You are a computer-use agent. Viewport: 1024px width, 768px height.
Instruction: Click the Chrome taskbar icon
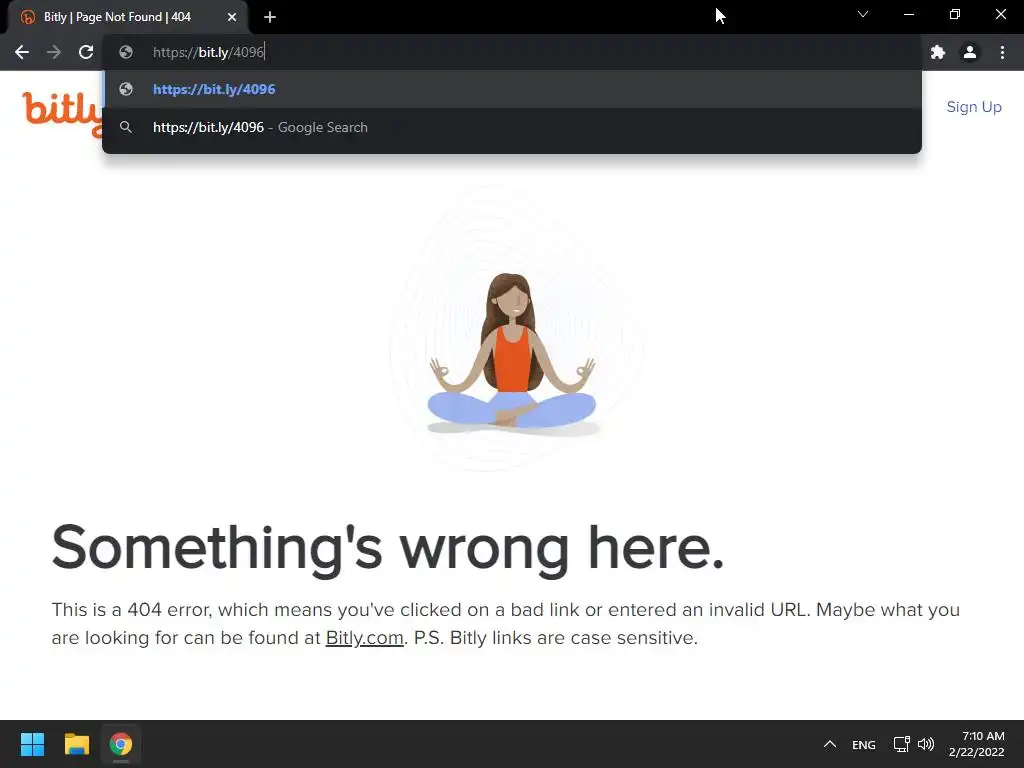pos(121,744)
